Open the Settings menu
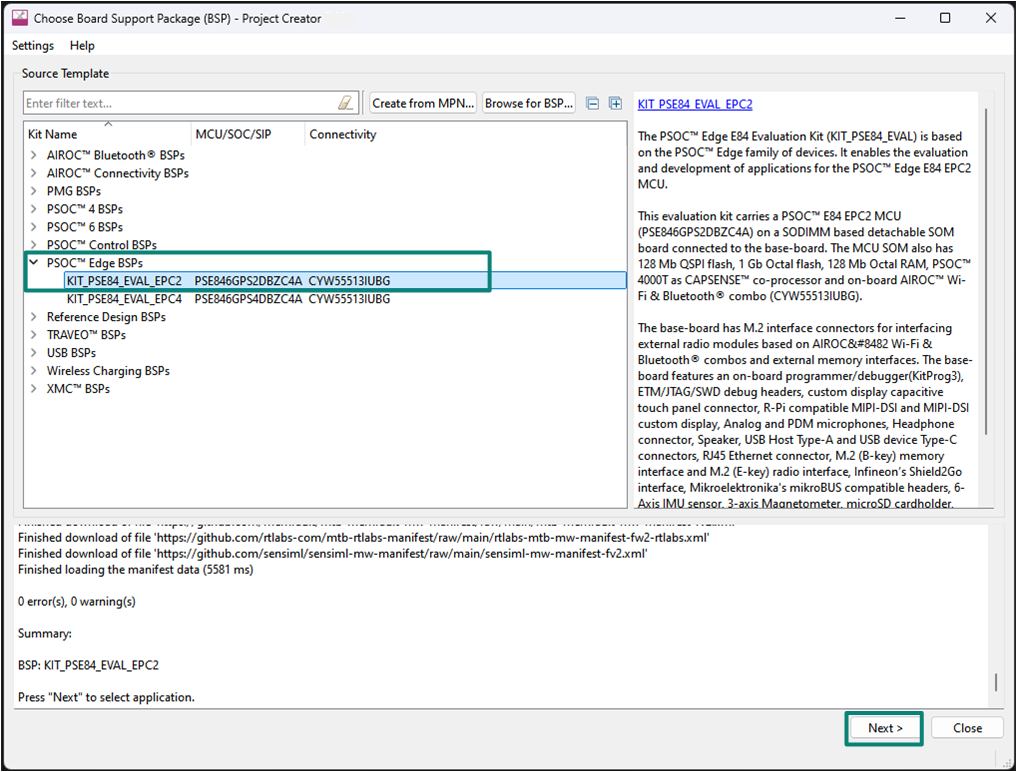The image size is (1017, 772). click(33, 45)
